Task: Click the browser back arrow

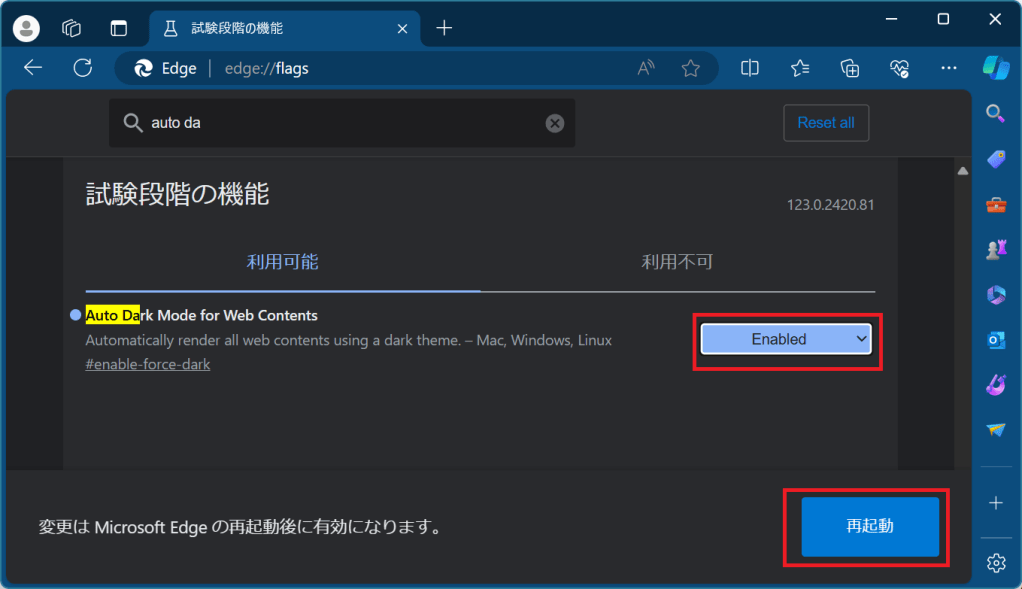Action: pos(33,68)
